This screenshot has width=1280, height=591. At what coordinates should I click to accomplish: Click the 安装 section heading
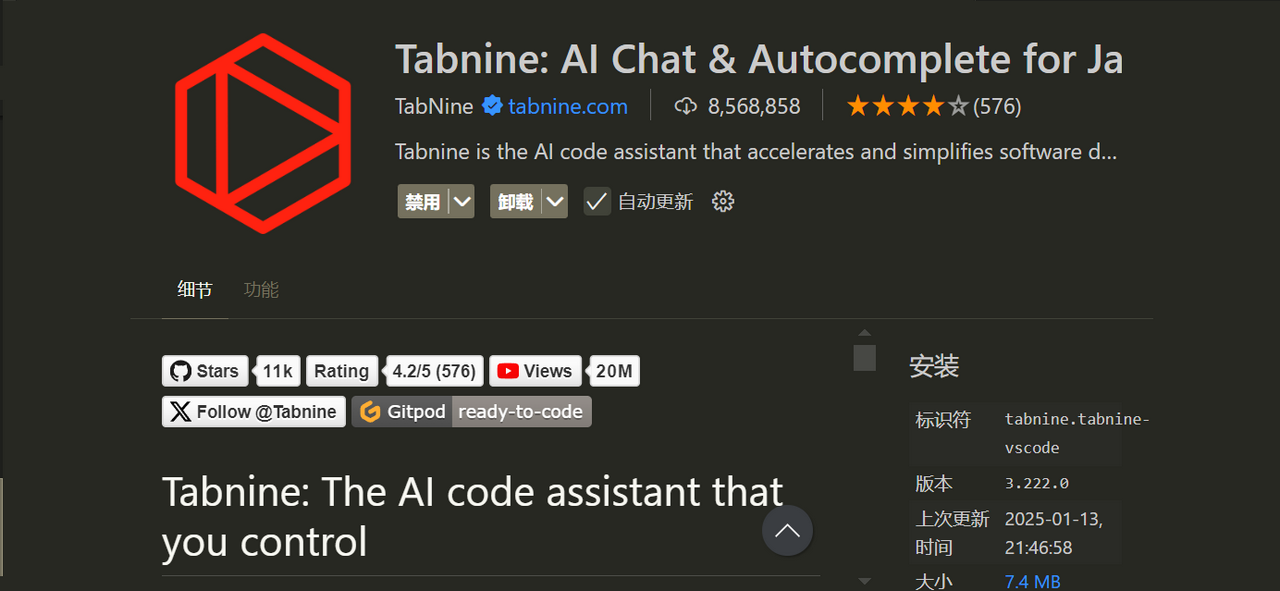[934, 366]
